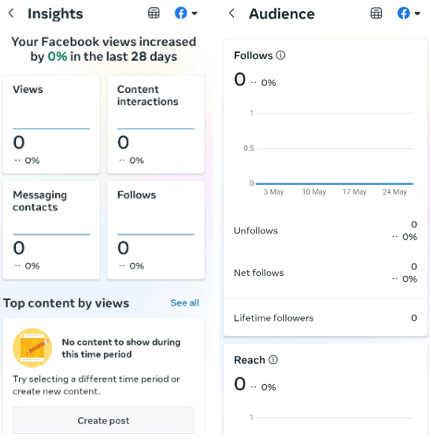Image resolution: width=431 pixels, height=440 pixels.
Task: Open the Follows metric card in Insights
Action: pos(156,230)
